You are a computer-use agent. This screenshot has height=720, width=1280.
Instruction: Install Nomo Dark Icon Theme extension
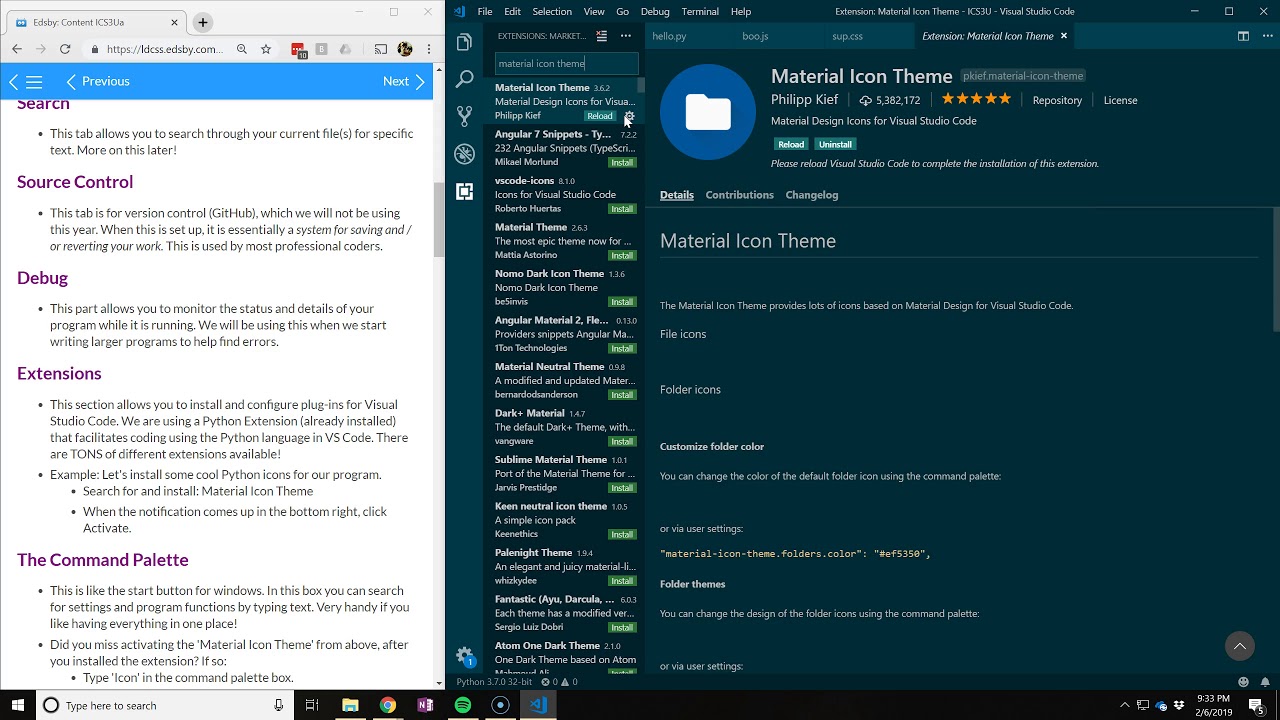click(x=622, y=302)
